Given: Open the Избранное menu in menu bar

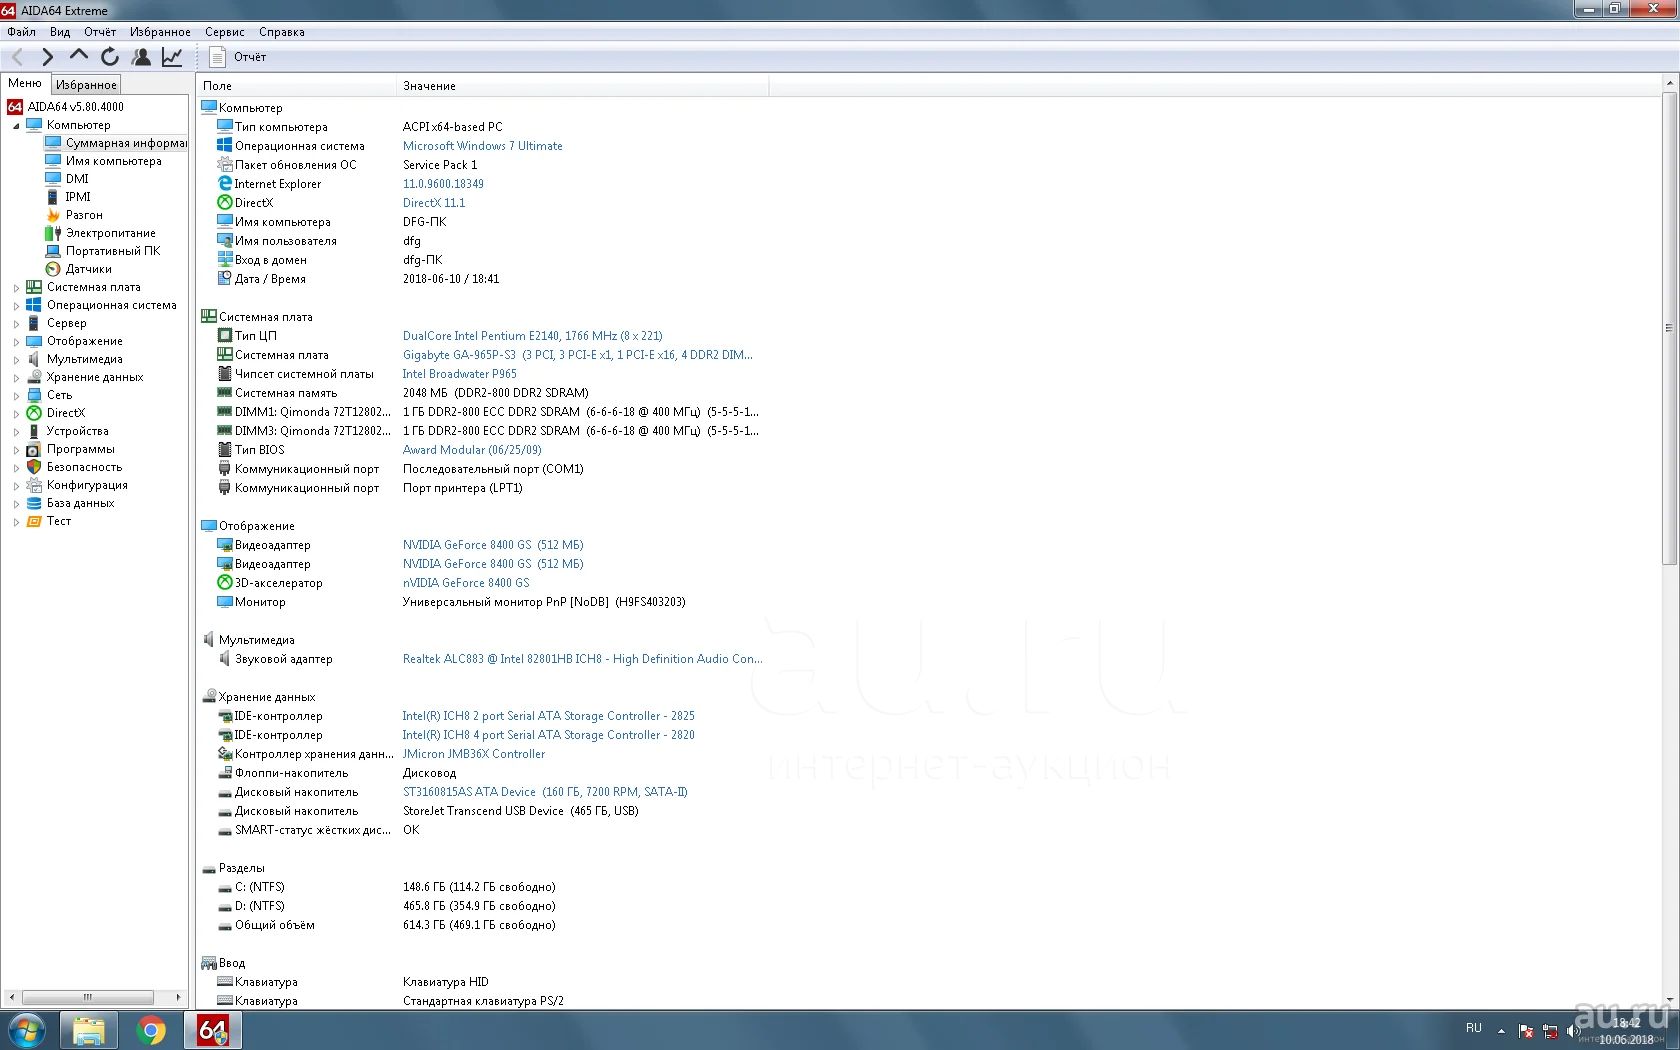Looking at the screenshot, I should point(160,32).
